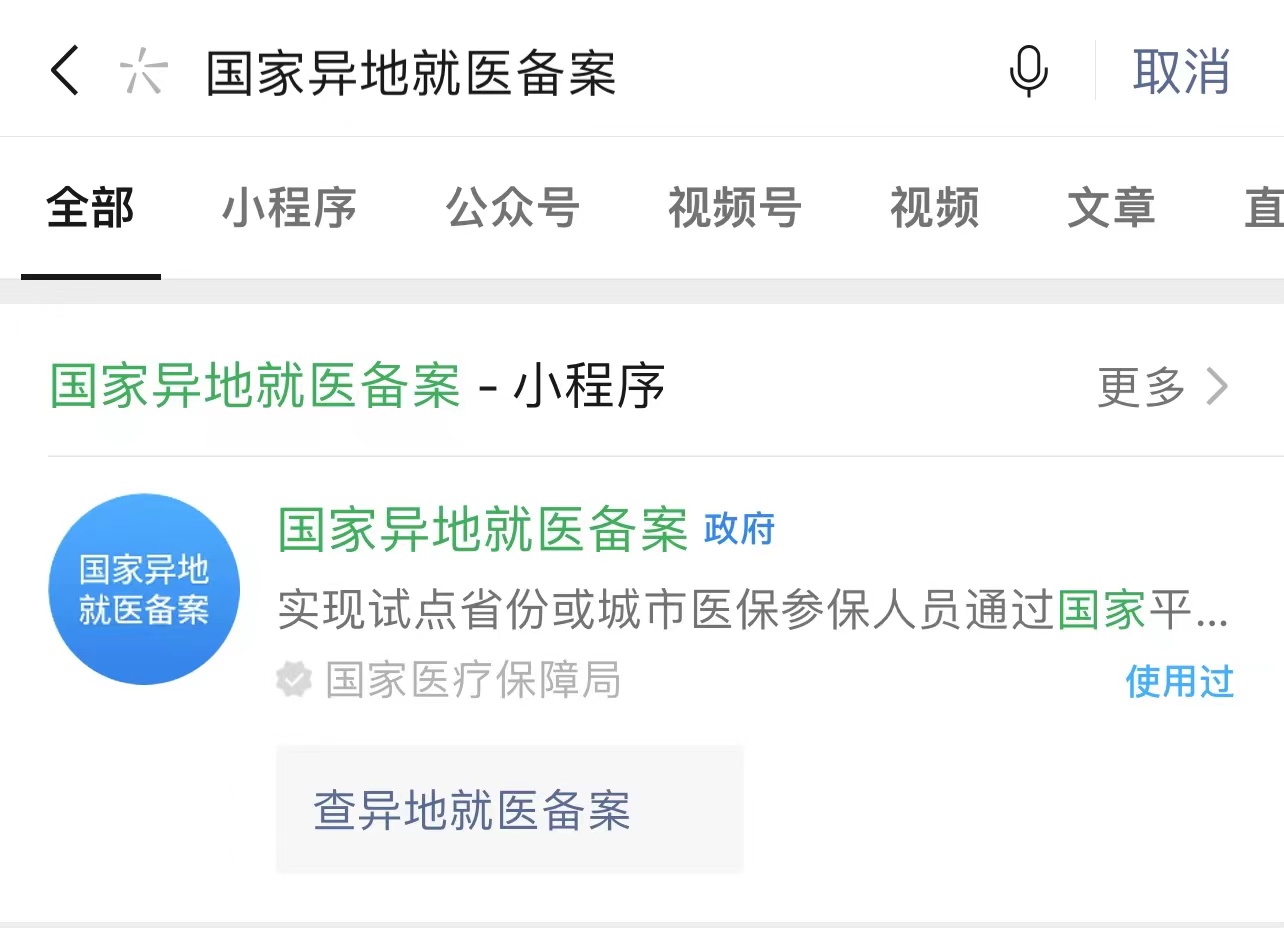Image resolution: width=1284 pixels, height=928 pixels.
Task: Open 更多 mini program results
Action: (x=1163, y=386)
